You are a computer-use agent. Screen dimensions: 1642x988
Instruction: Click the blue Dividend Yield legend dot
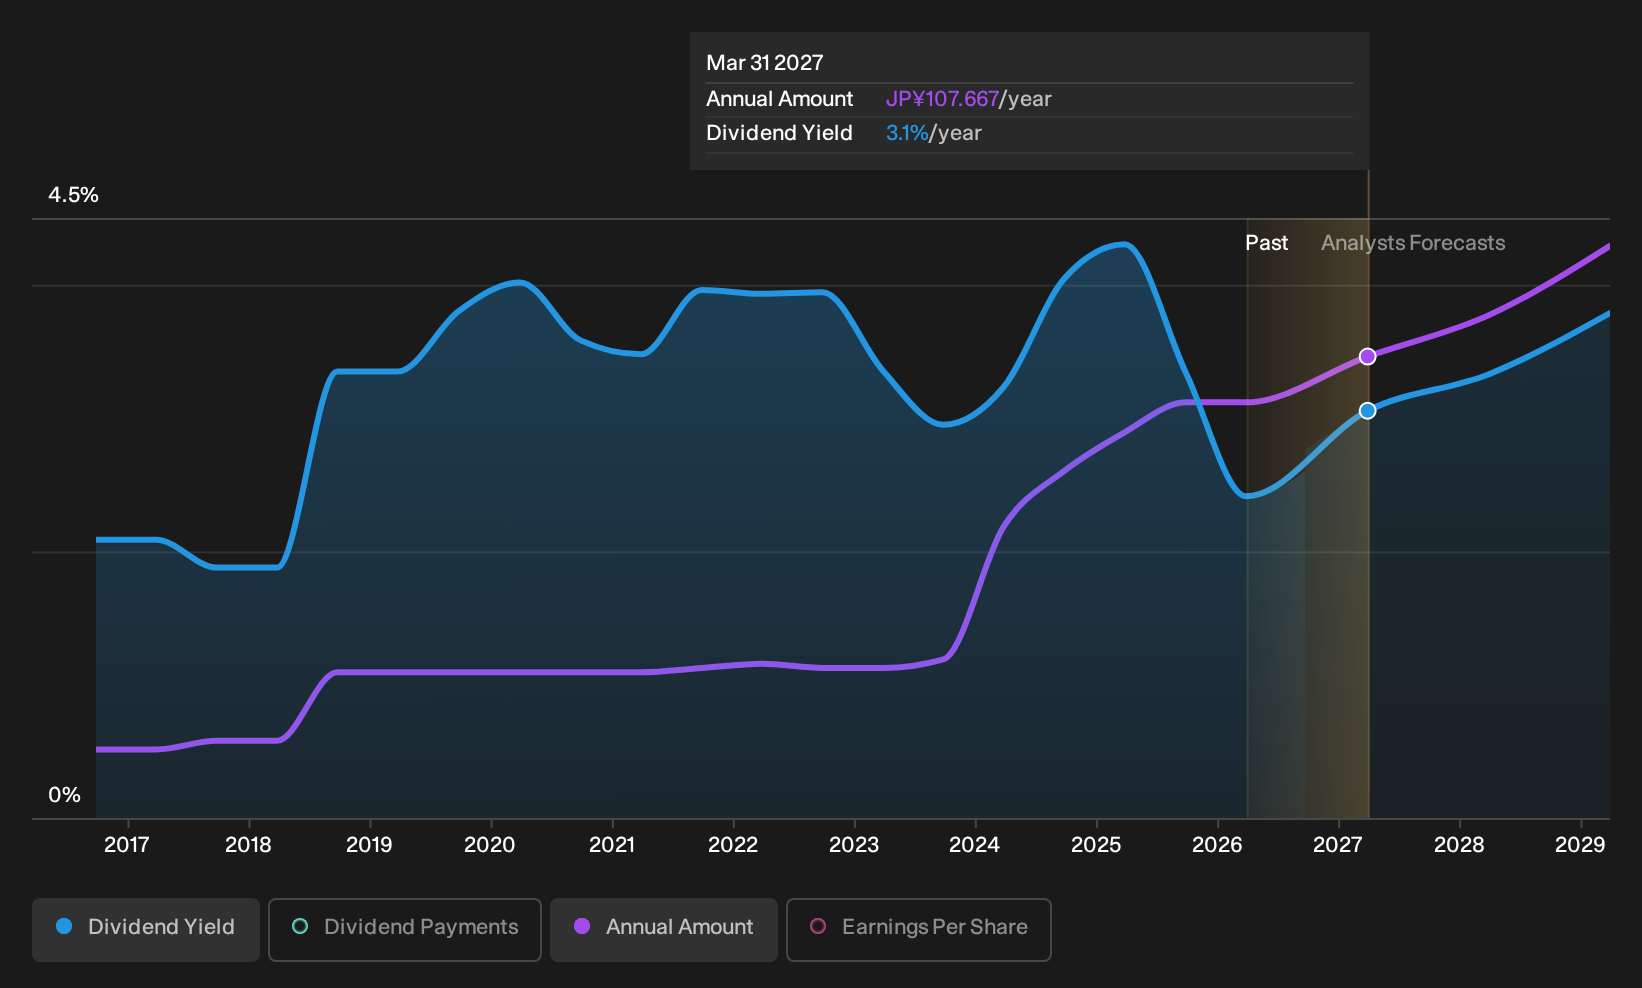click(64, 926)
